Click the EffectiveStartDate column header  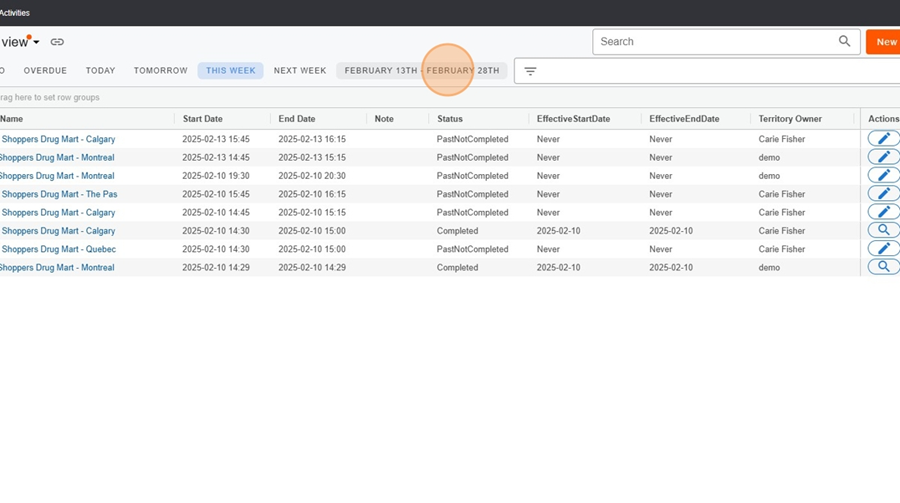[x=573, y=119]
